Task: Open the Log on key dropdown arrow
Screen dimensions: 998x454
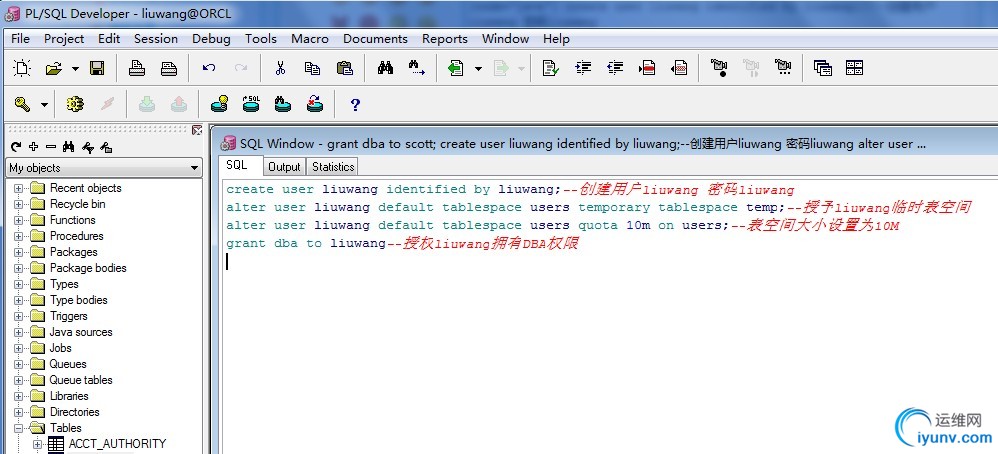Action: [x=44, y=104]
